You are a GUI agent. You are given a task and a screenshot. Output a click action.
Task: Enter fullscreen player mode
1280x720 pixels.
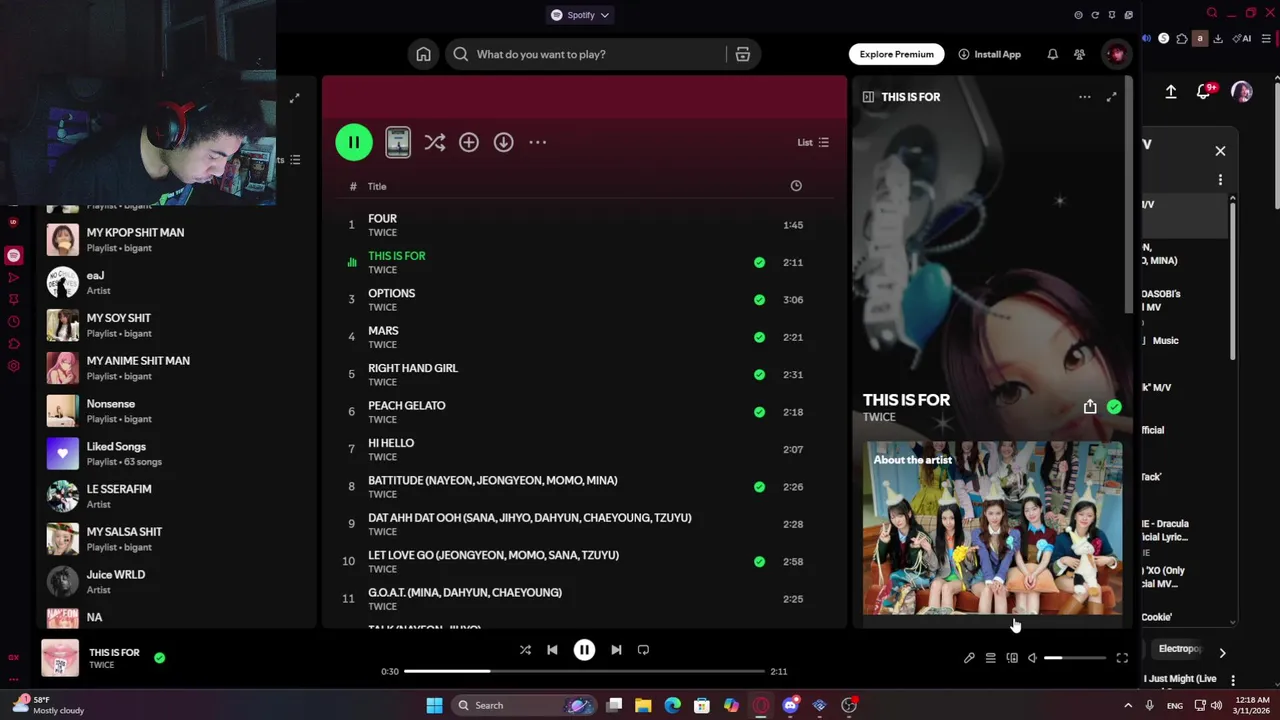tap(1122, 658)
